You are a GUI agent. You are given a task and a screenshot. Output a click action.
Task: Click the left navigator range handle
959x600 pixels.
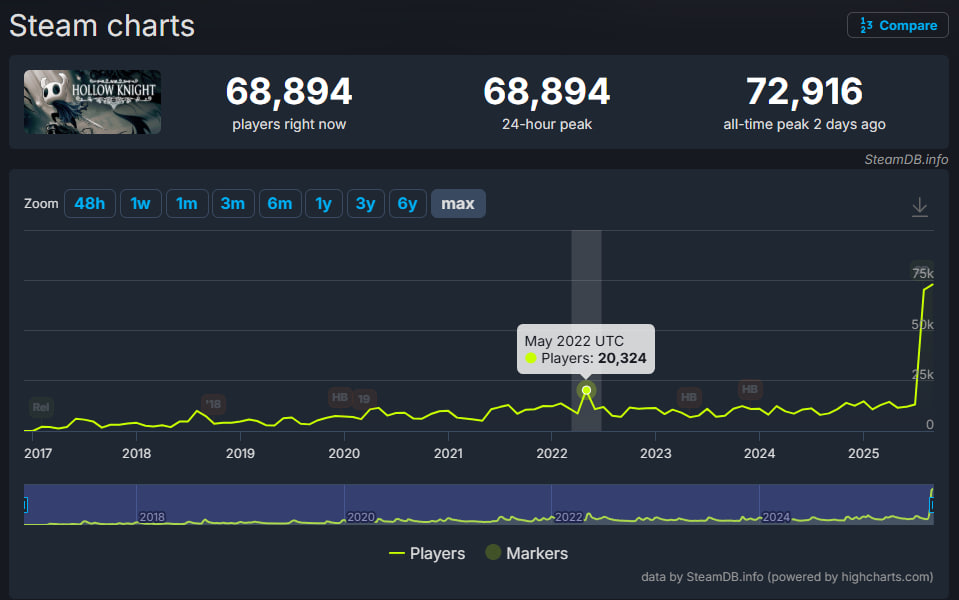tap(25, 505)
